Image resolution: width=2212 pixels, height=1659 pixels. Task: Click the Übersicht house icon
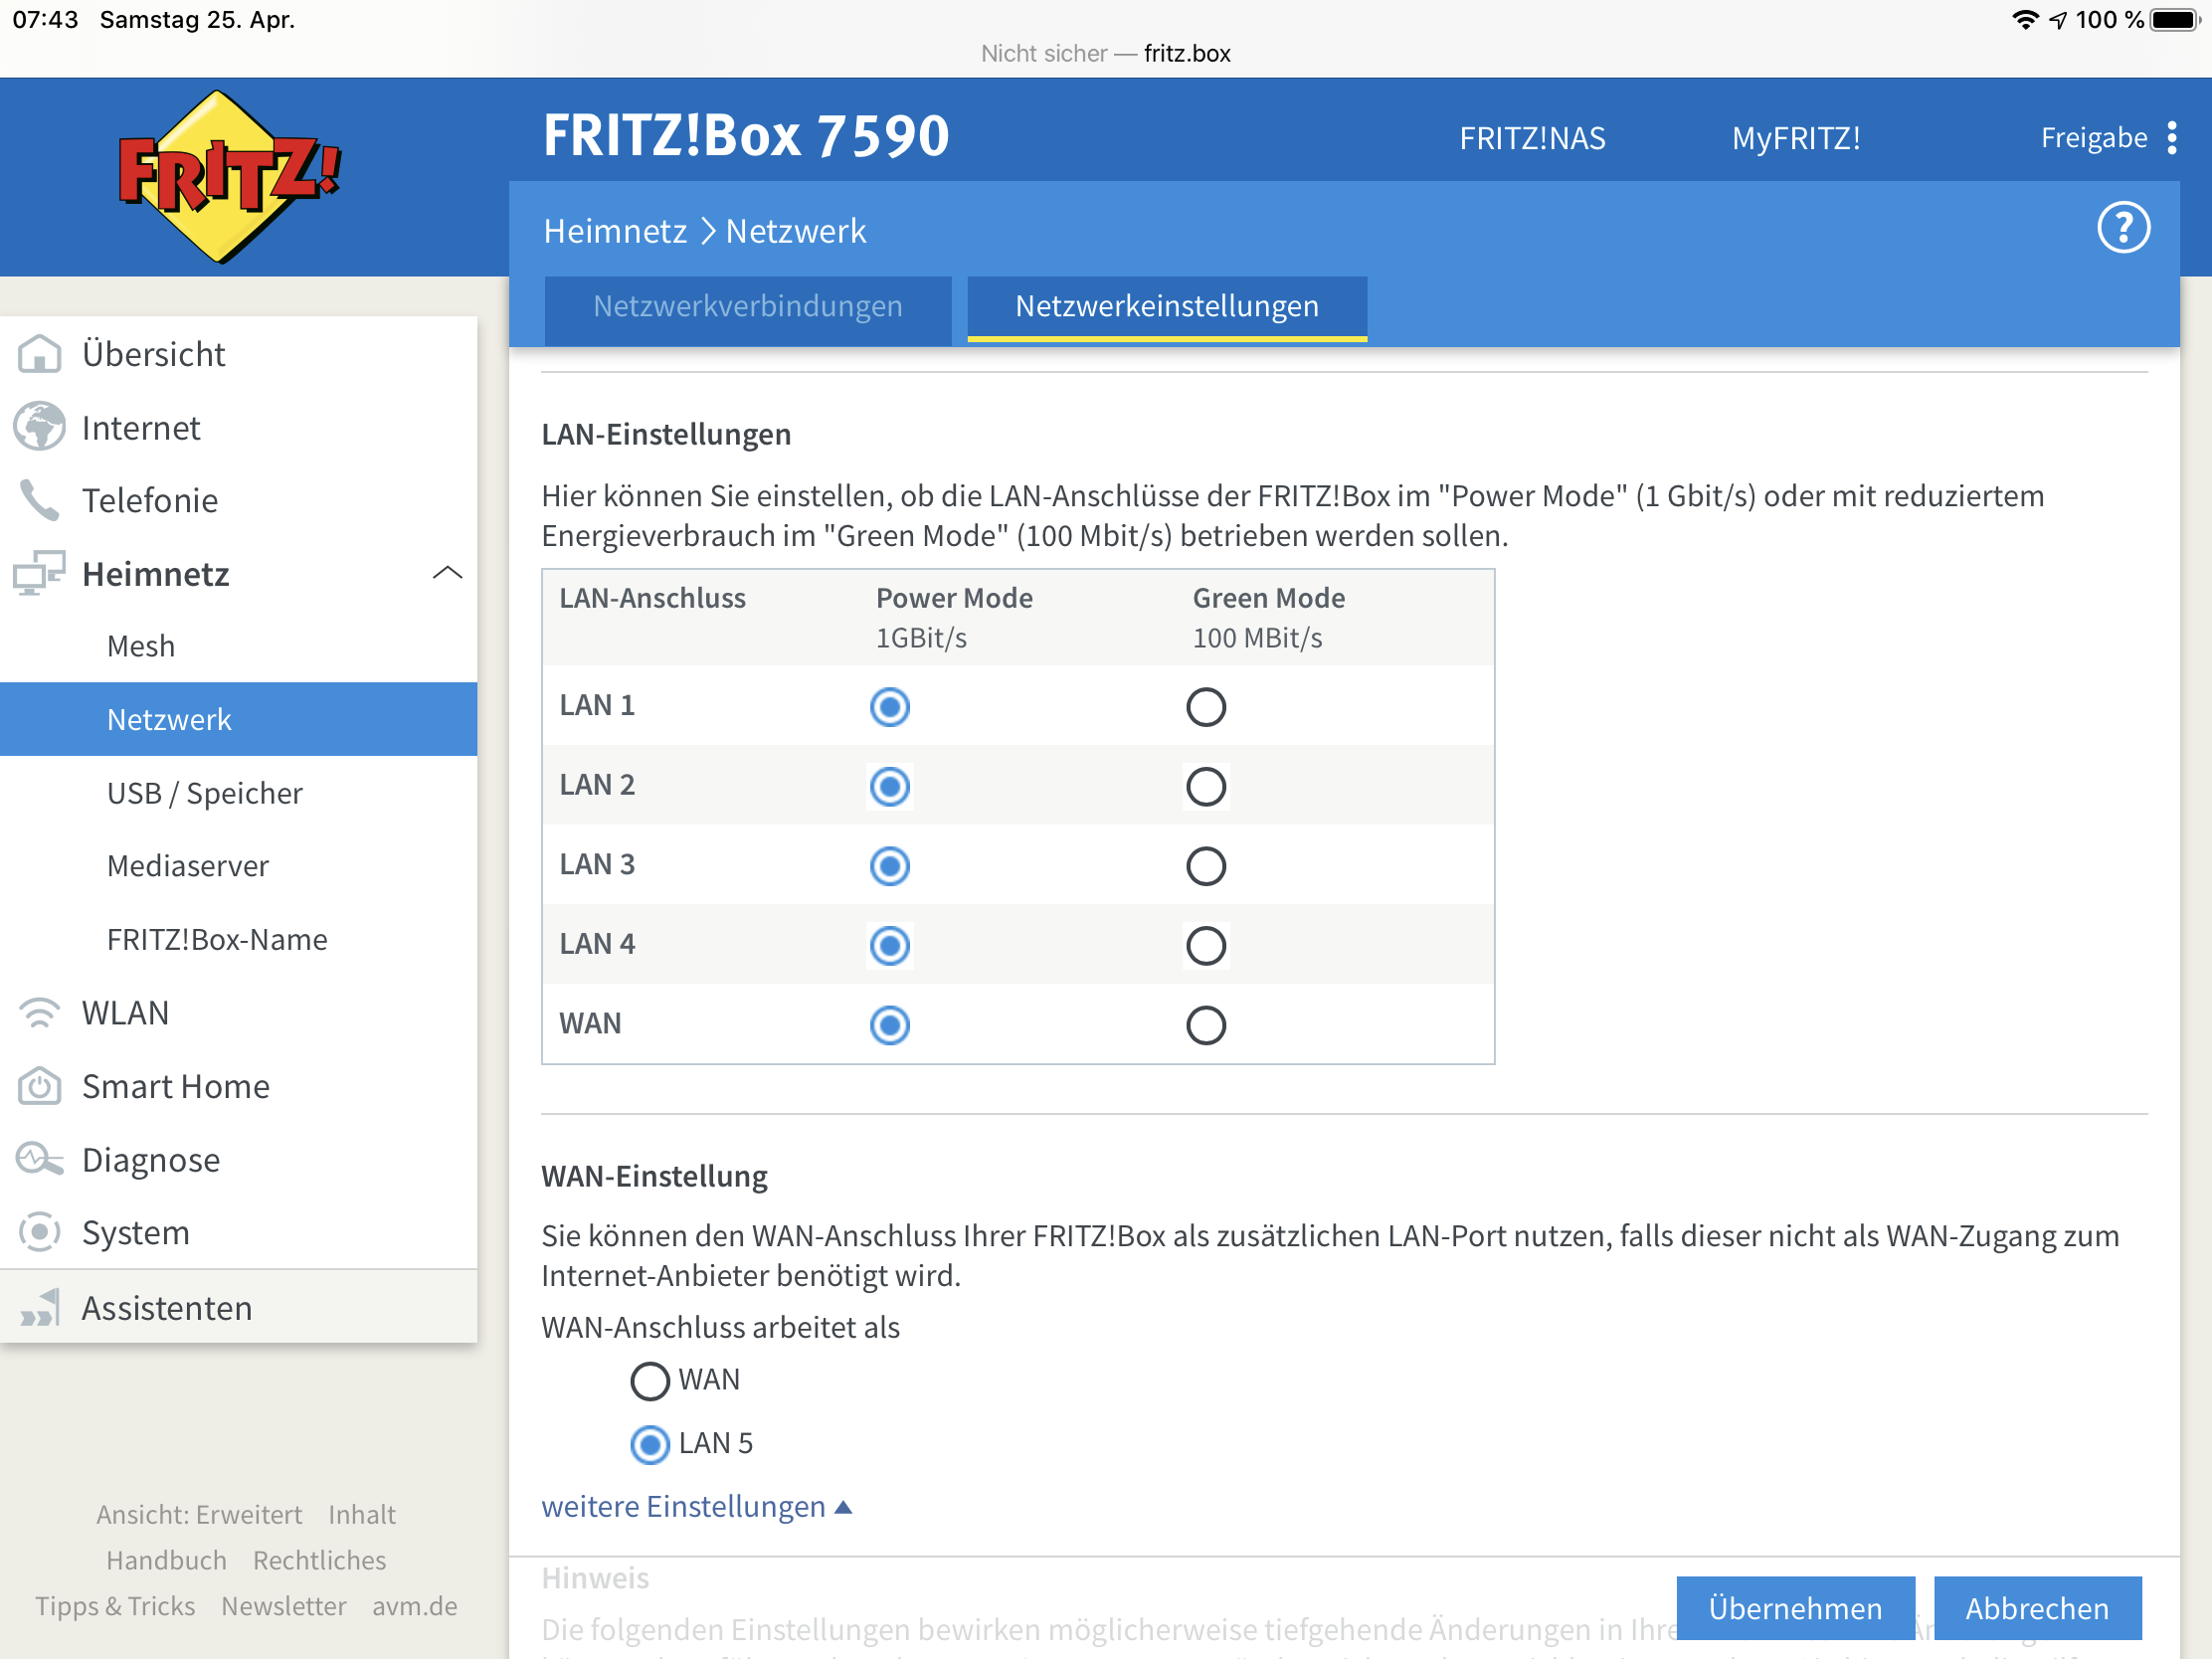pos(40,354)
